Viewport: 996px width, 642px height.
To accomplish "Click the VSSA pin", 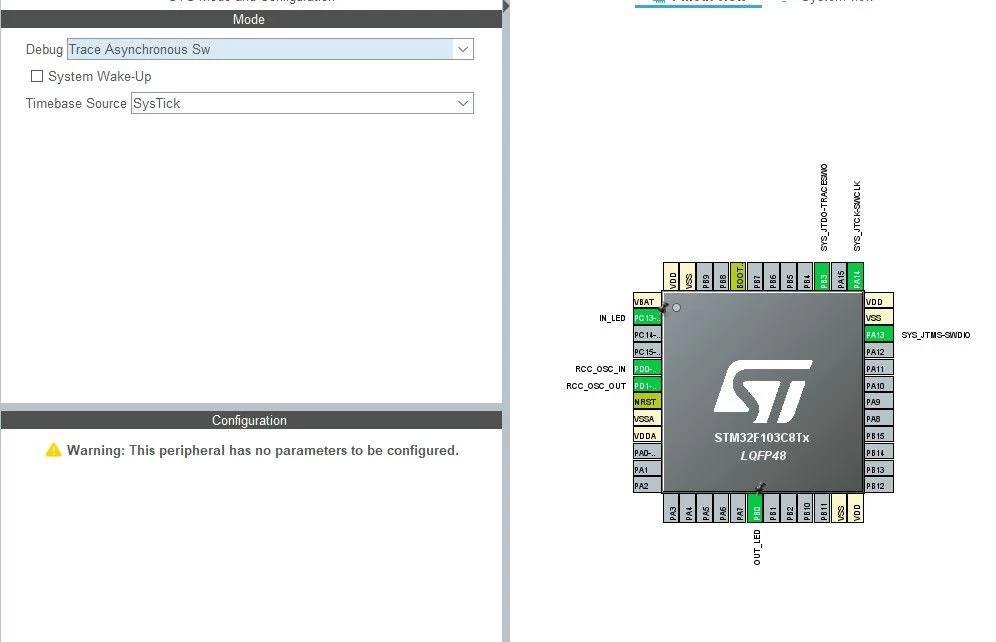I will tap(647, 418).
